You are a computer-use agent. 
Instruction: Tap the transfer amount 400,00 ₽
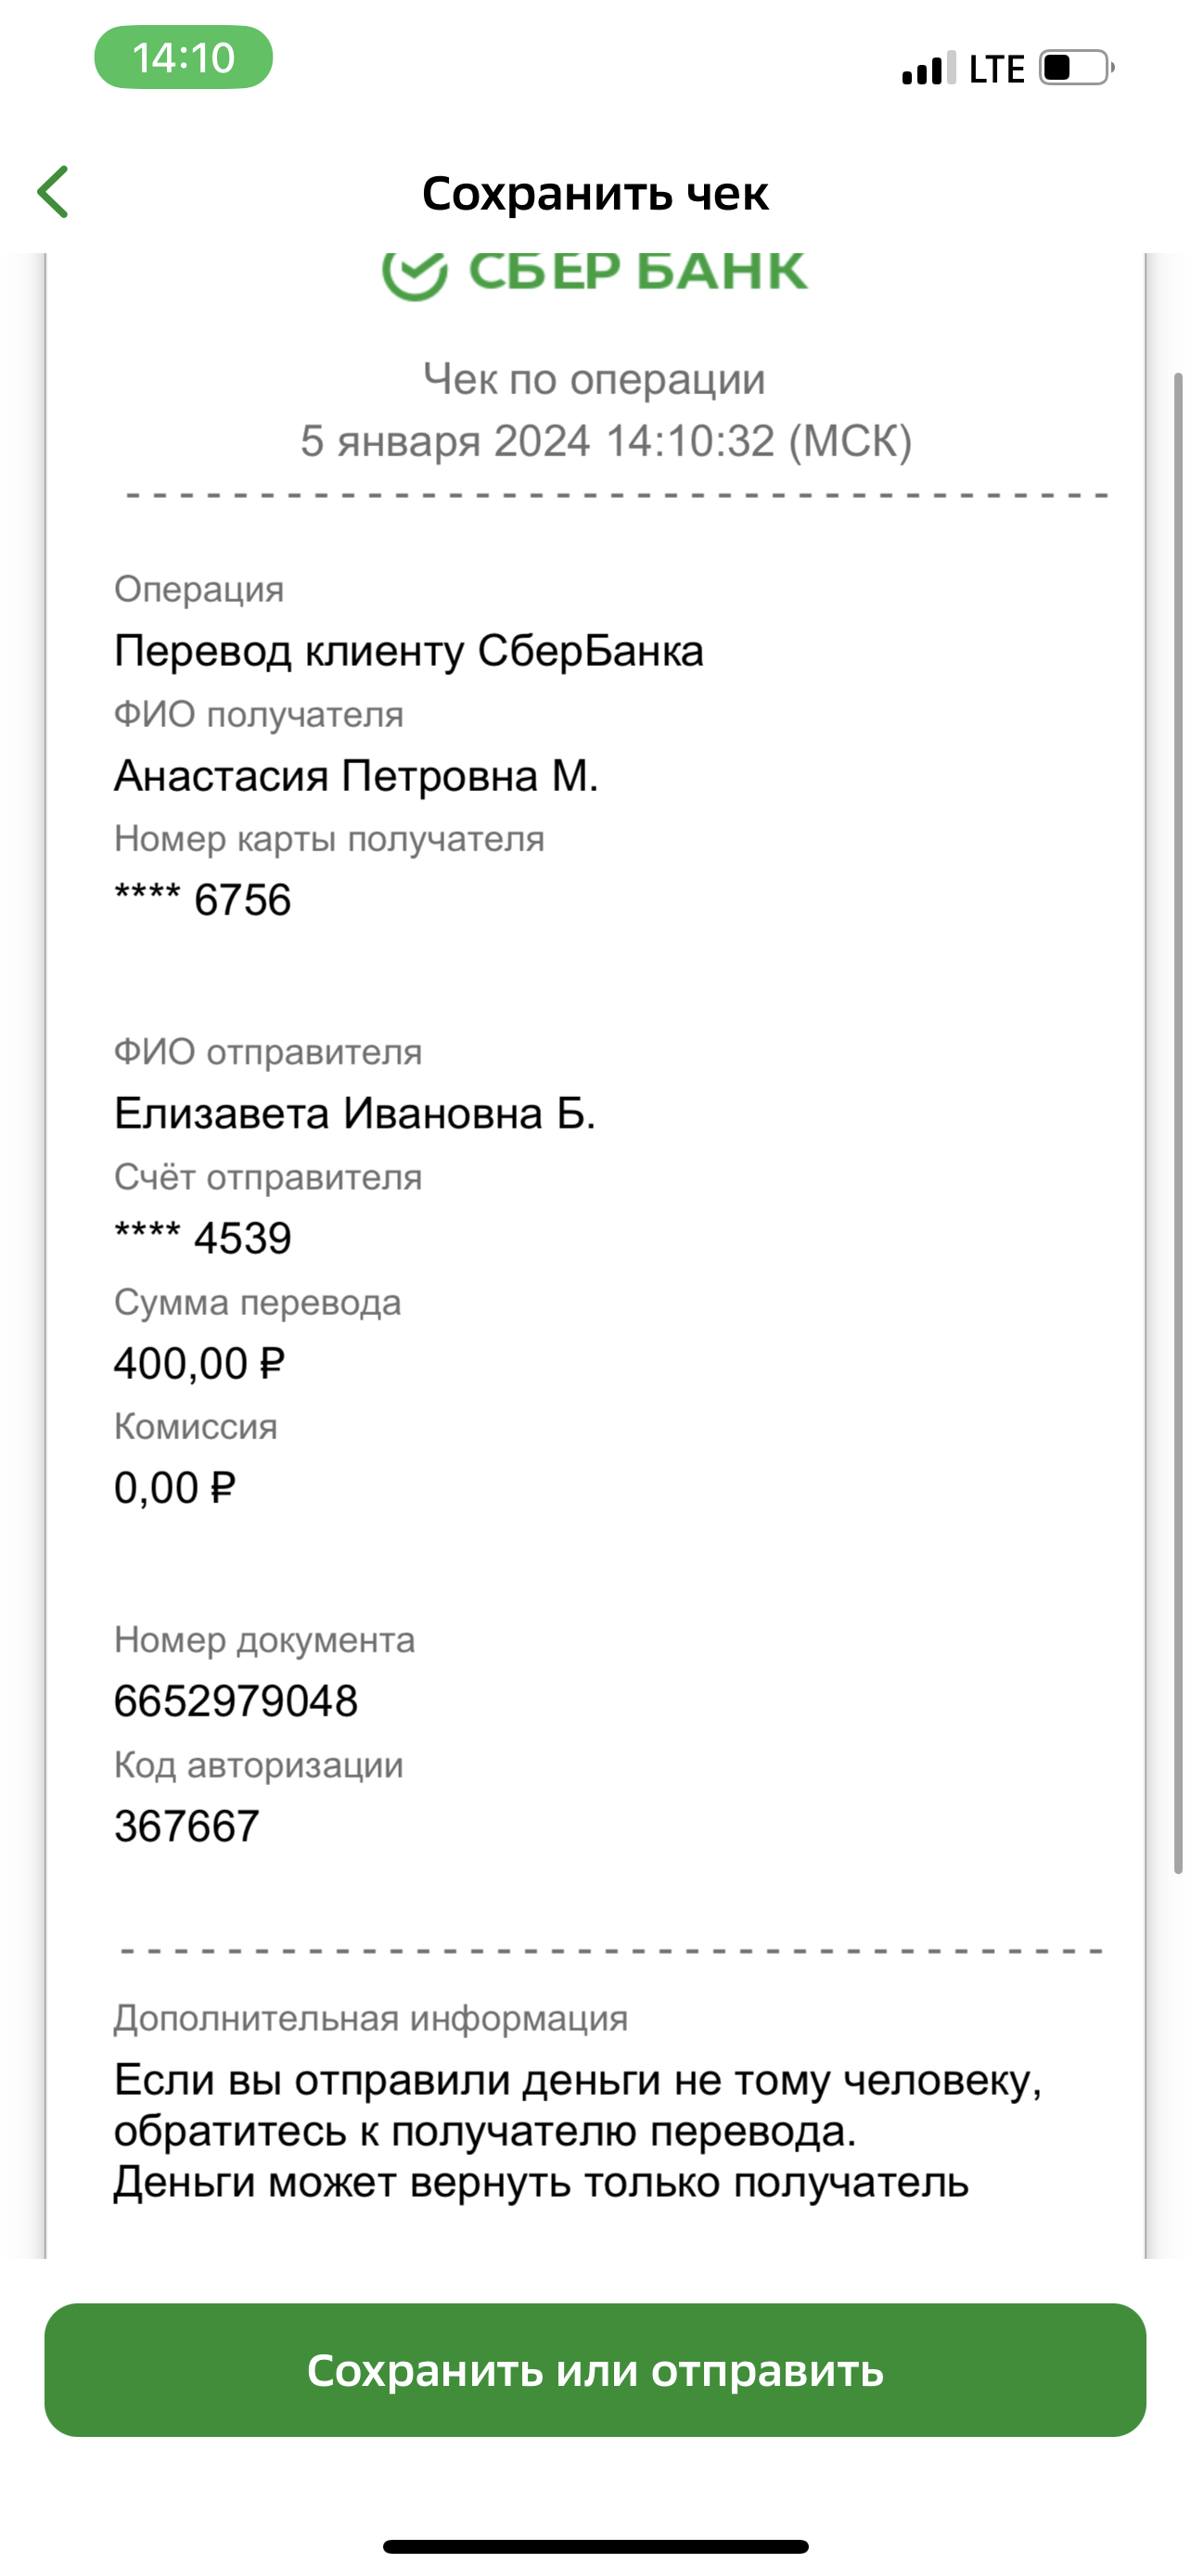coord(200,1364)
